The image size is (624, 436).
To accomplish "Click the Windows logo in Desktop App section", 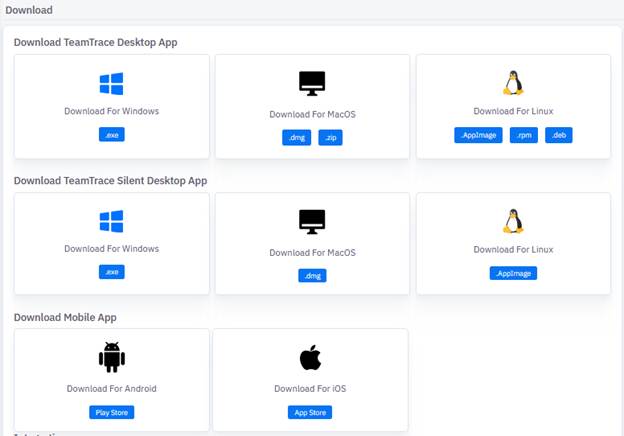I will 111,84.
